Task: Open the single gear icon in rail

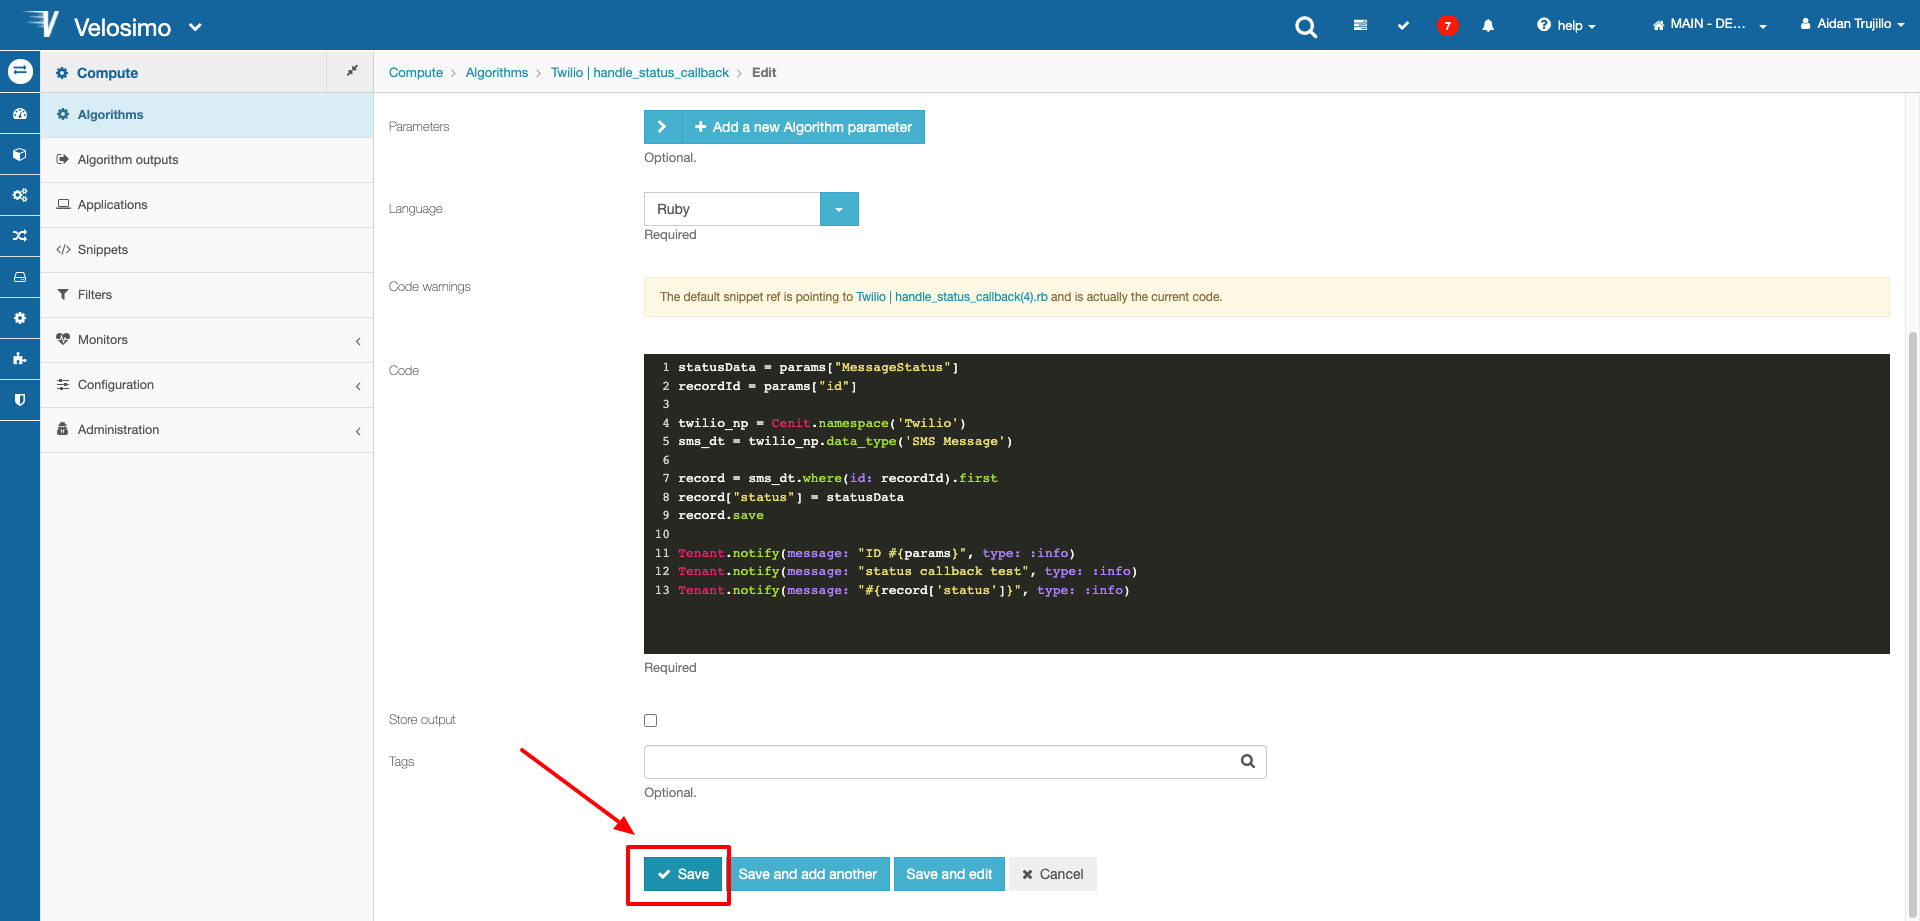Action: pyautogui.click(x=20, y=318)
